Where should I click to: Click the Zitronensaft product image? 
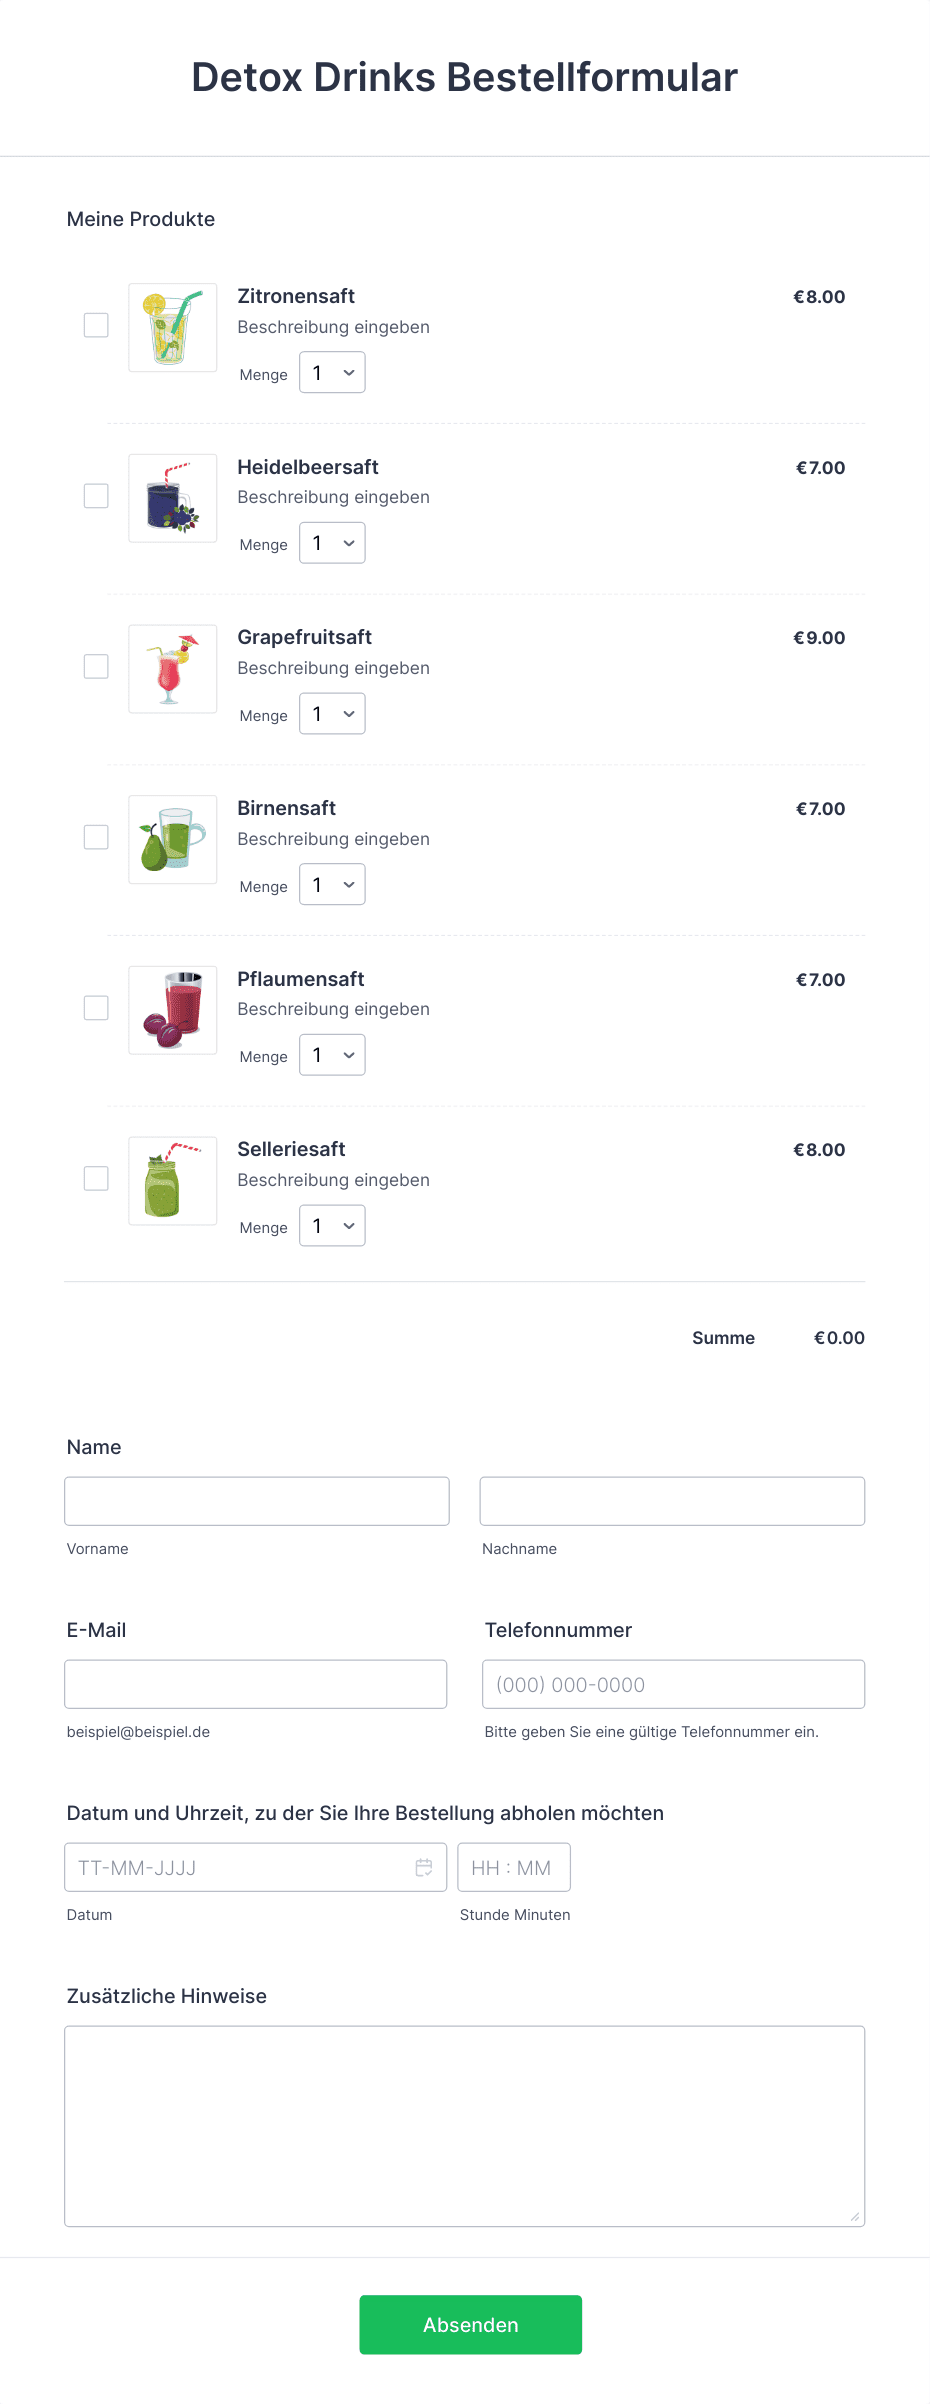[x=173, y=328]
